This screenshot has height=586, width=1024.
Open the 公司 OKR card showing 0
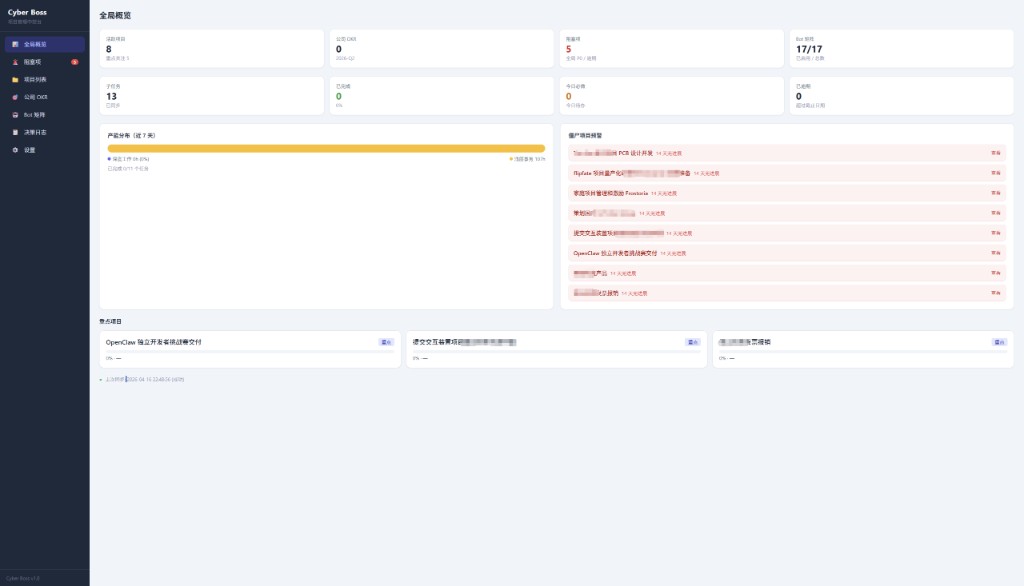441,48
